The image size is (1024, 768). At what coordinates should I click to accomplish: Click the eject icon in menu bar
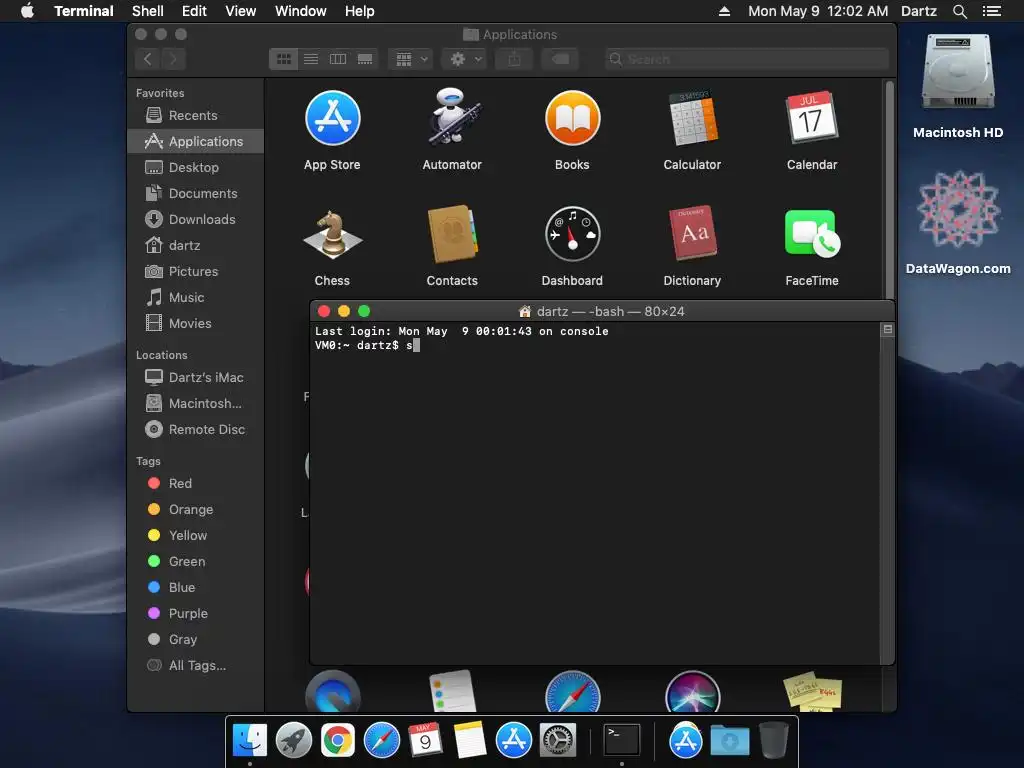tap(724, 11)
